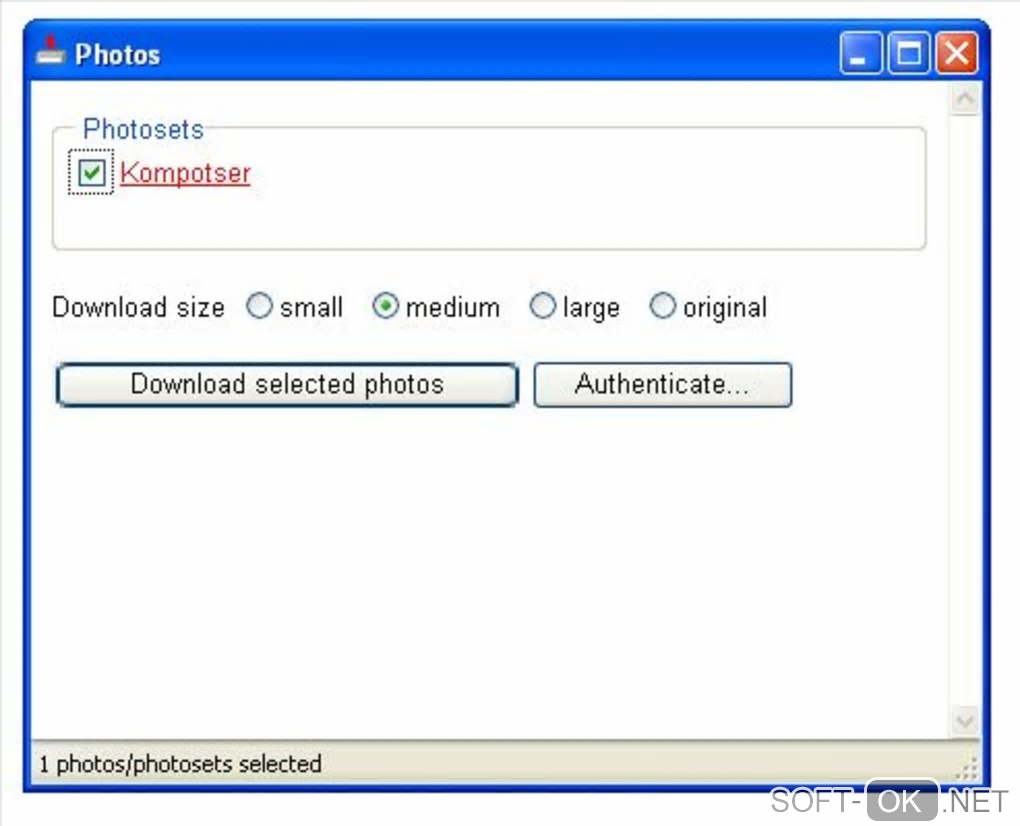Click the scrollbar up arrow
Viewport: 1020px width, 826px height.
[965, 100]
